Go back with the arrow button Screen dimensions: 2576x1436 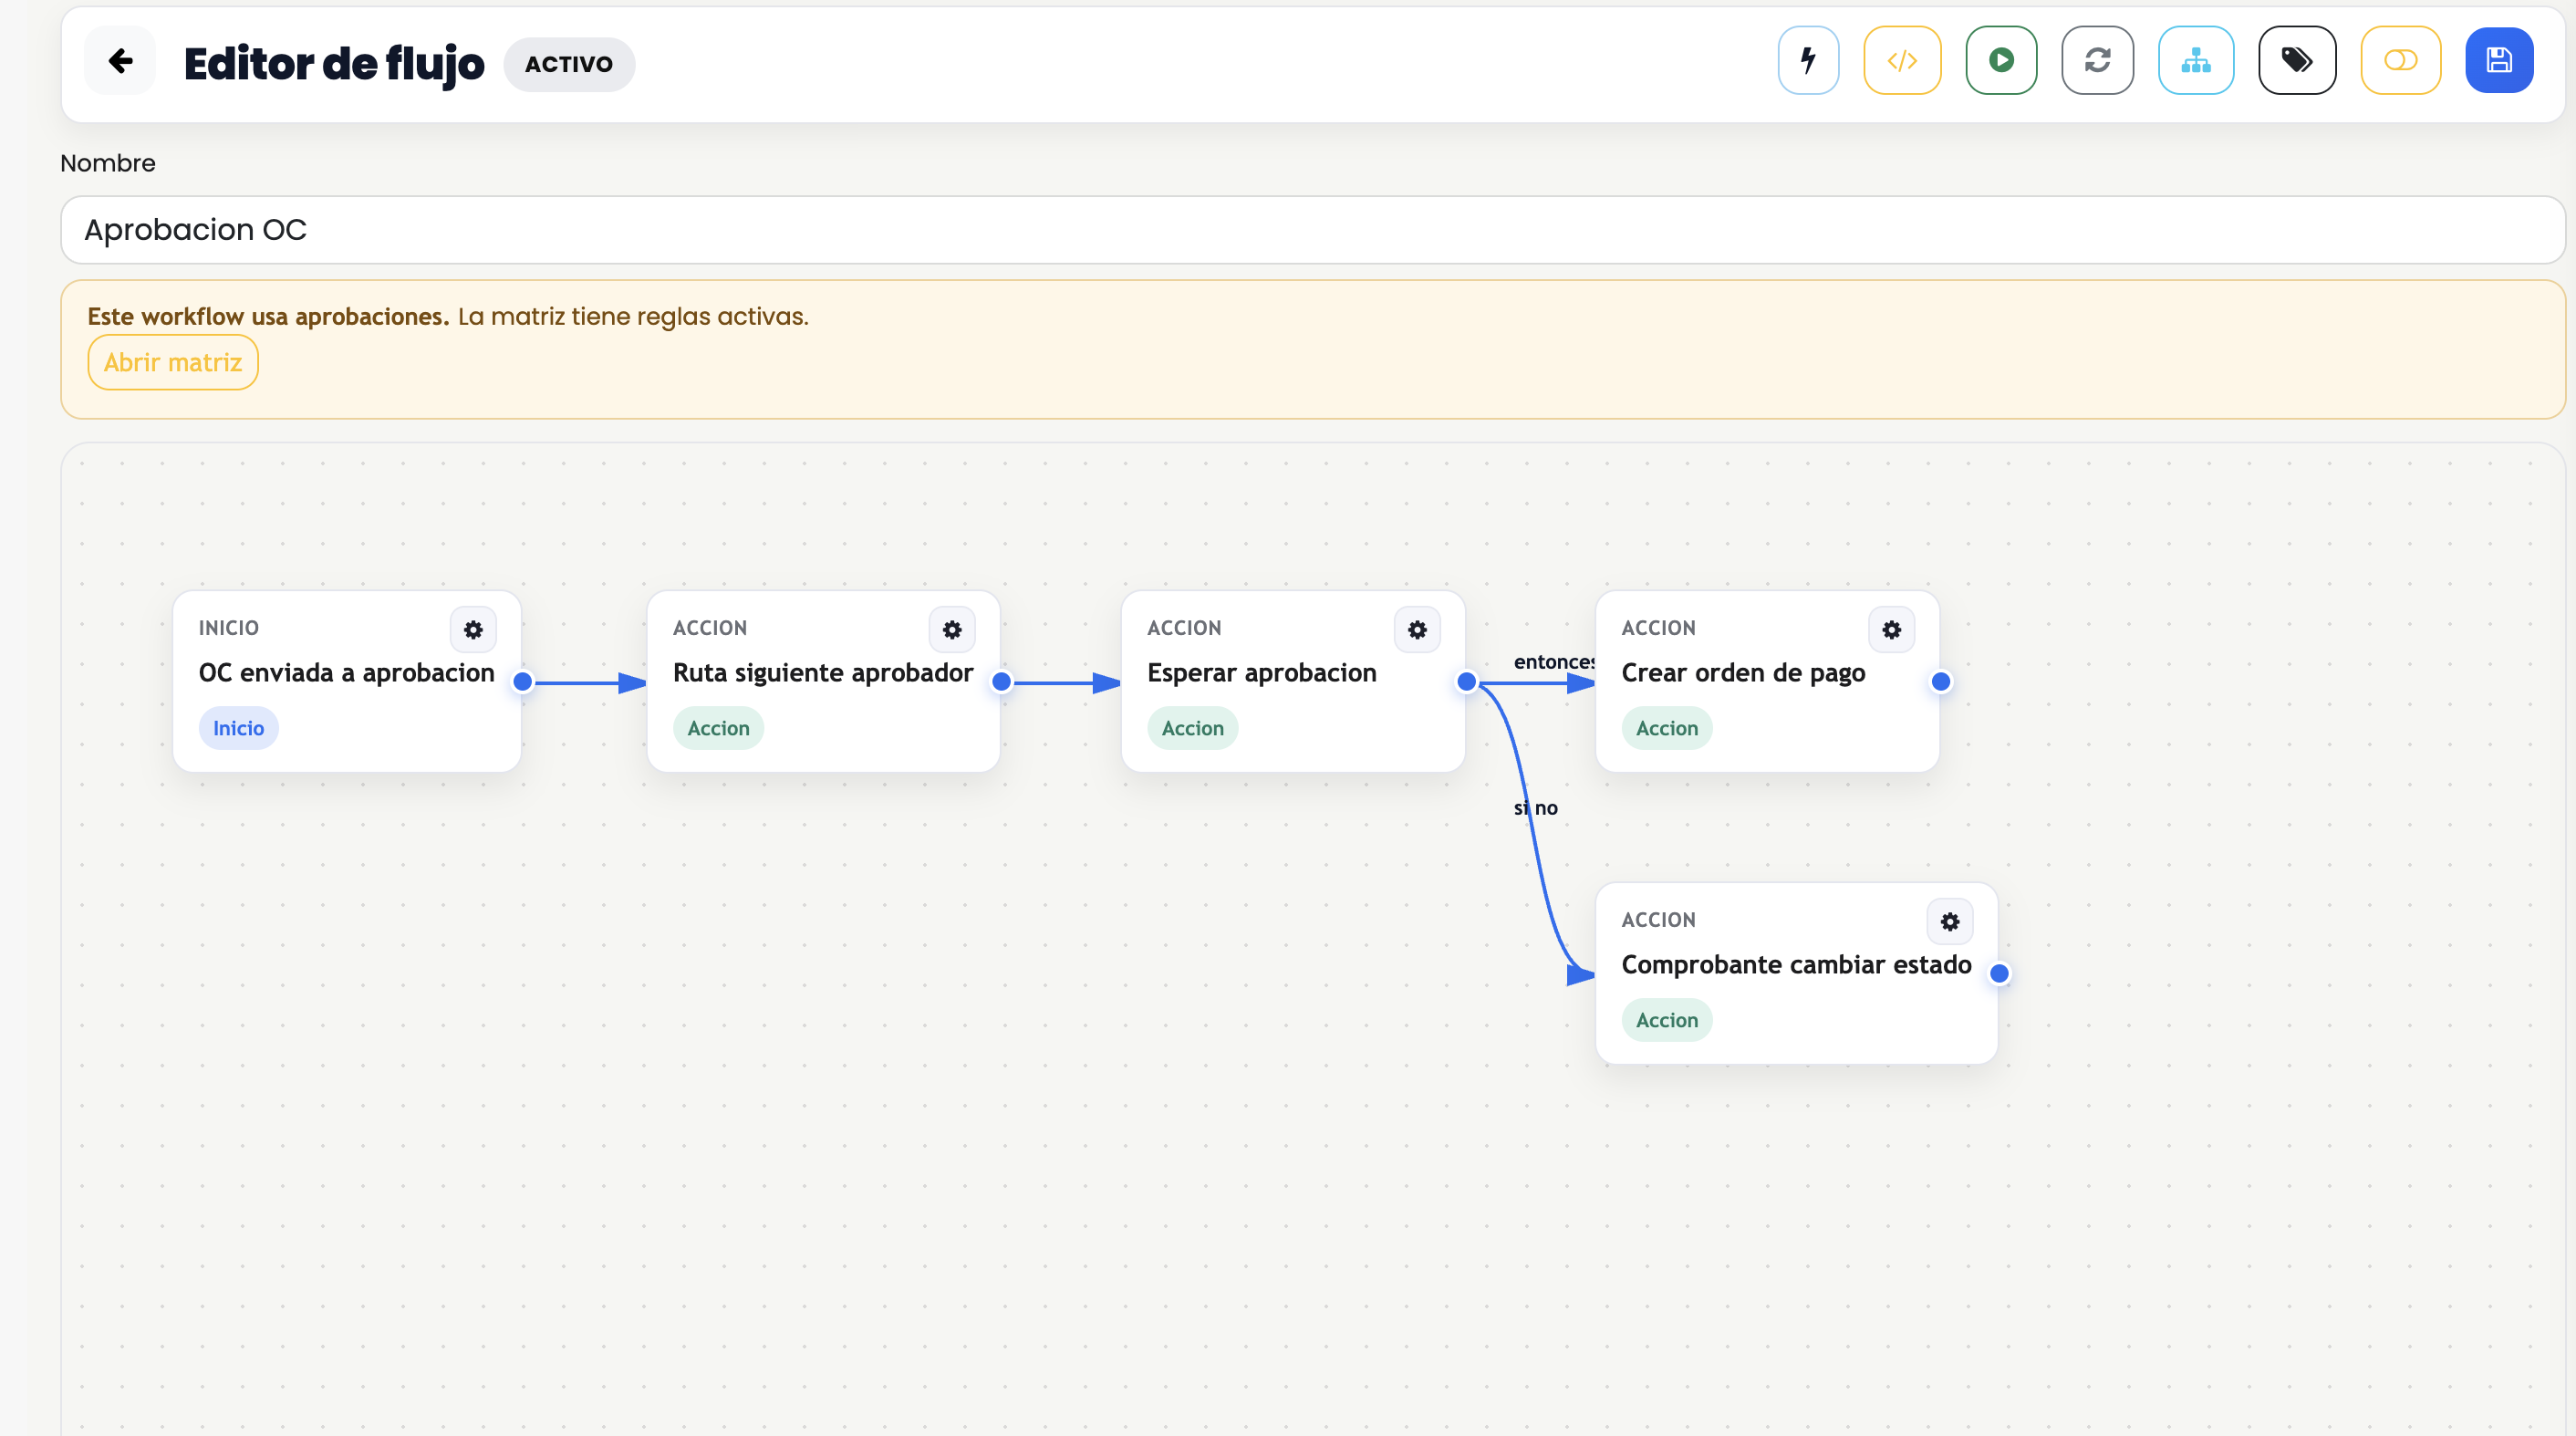[x=120, y=61]
